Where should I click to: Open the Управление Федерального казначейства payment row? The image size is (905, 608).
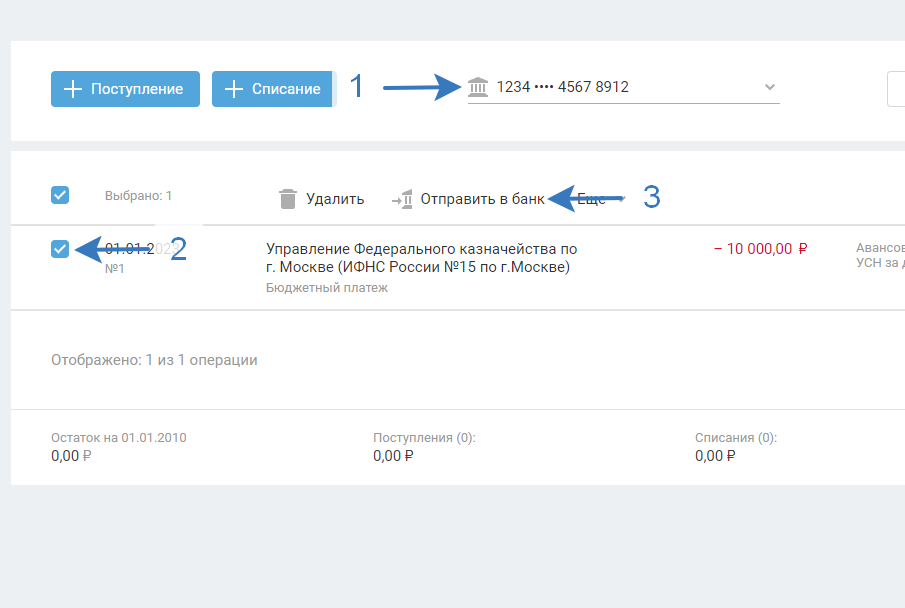(x=421, y=257)
